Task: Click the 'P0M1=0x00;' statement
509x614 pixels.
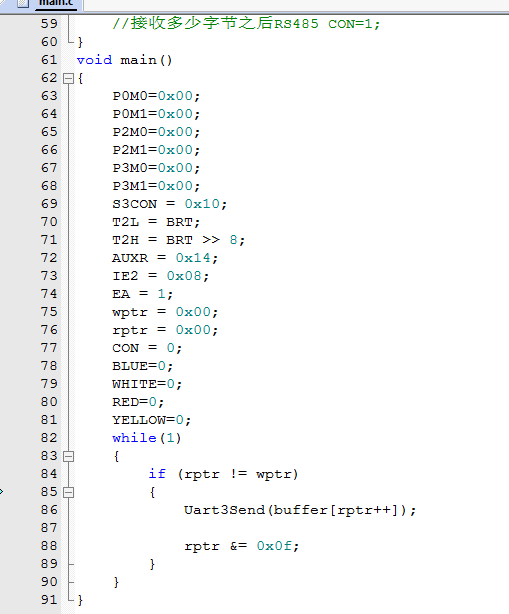Action: point(156,114)
